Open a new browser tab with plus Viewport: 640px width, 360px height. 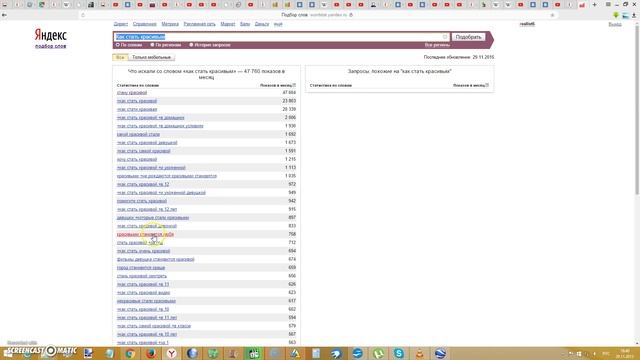click(x=595, y=4)
